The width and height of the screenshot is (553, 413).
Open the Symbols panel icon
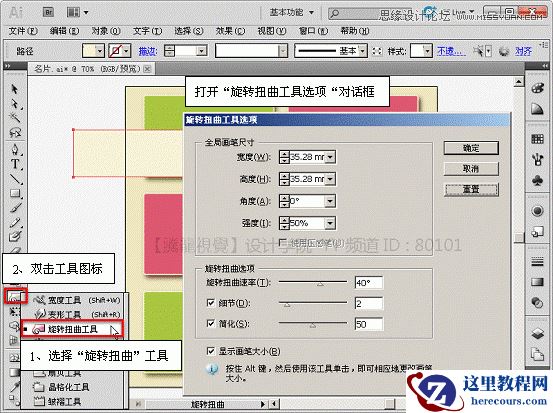pos(537,181)
